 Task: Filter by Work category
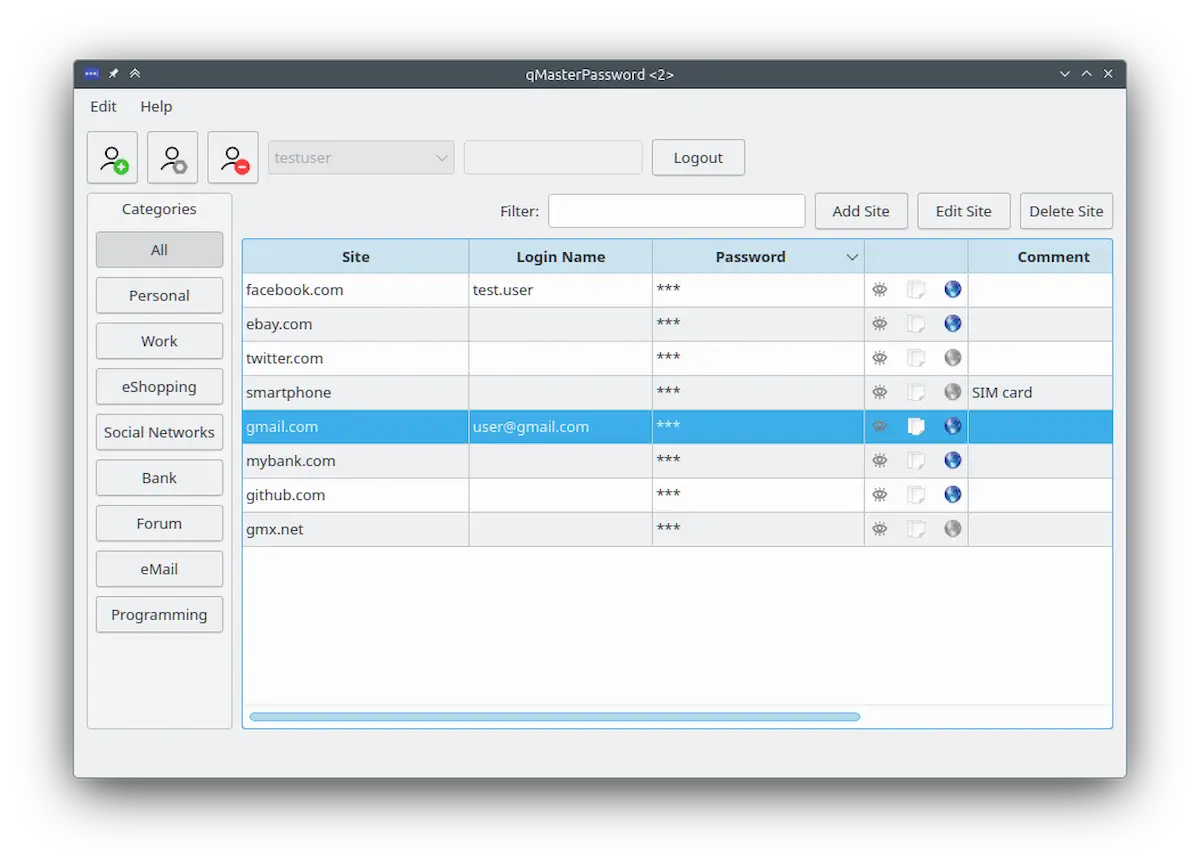[x=159, y=341]
